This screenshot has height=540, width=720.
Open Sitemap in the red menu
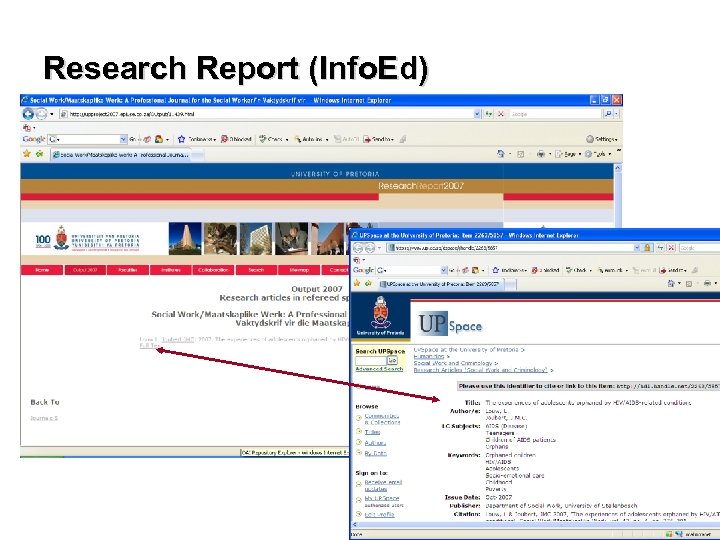point(299,270)
